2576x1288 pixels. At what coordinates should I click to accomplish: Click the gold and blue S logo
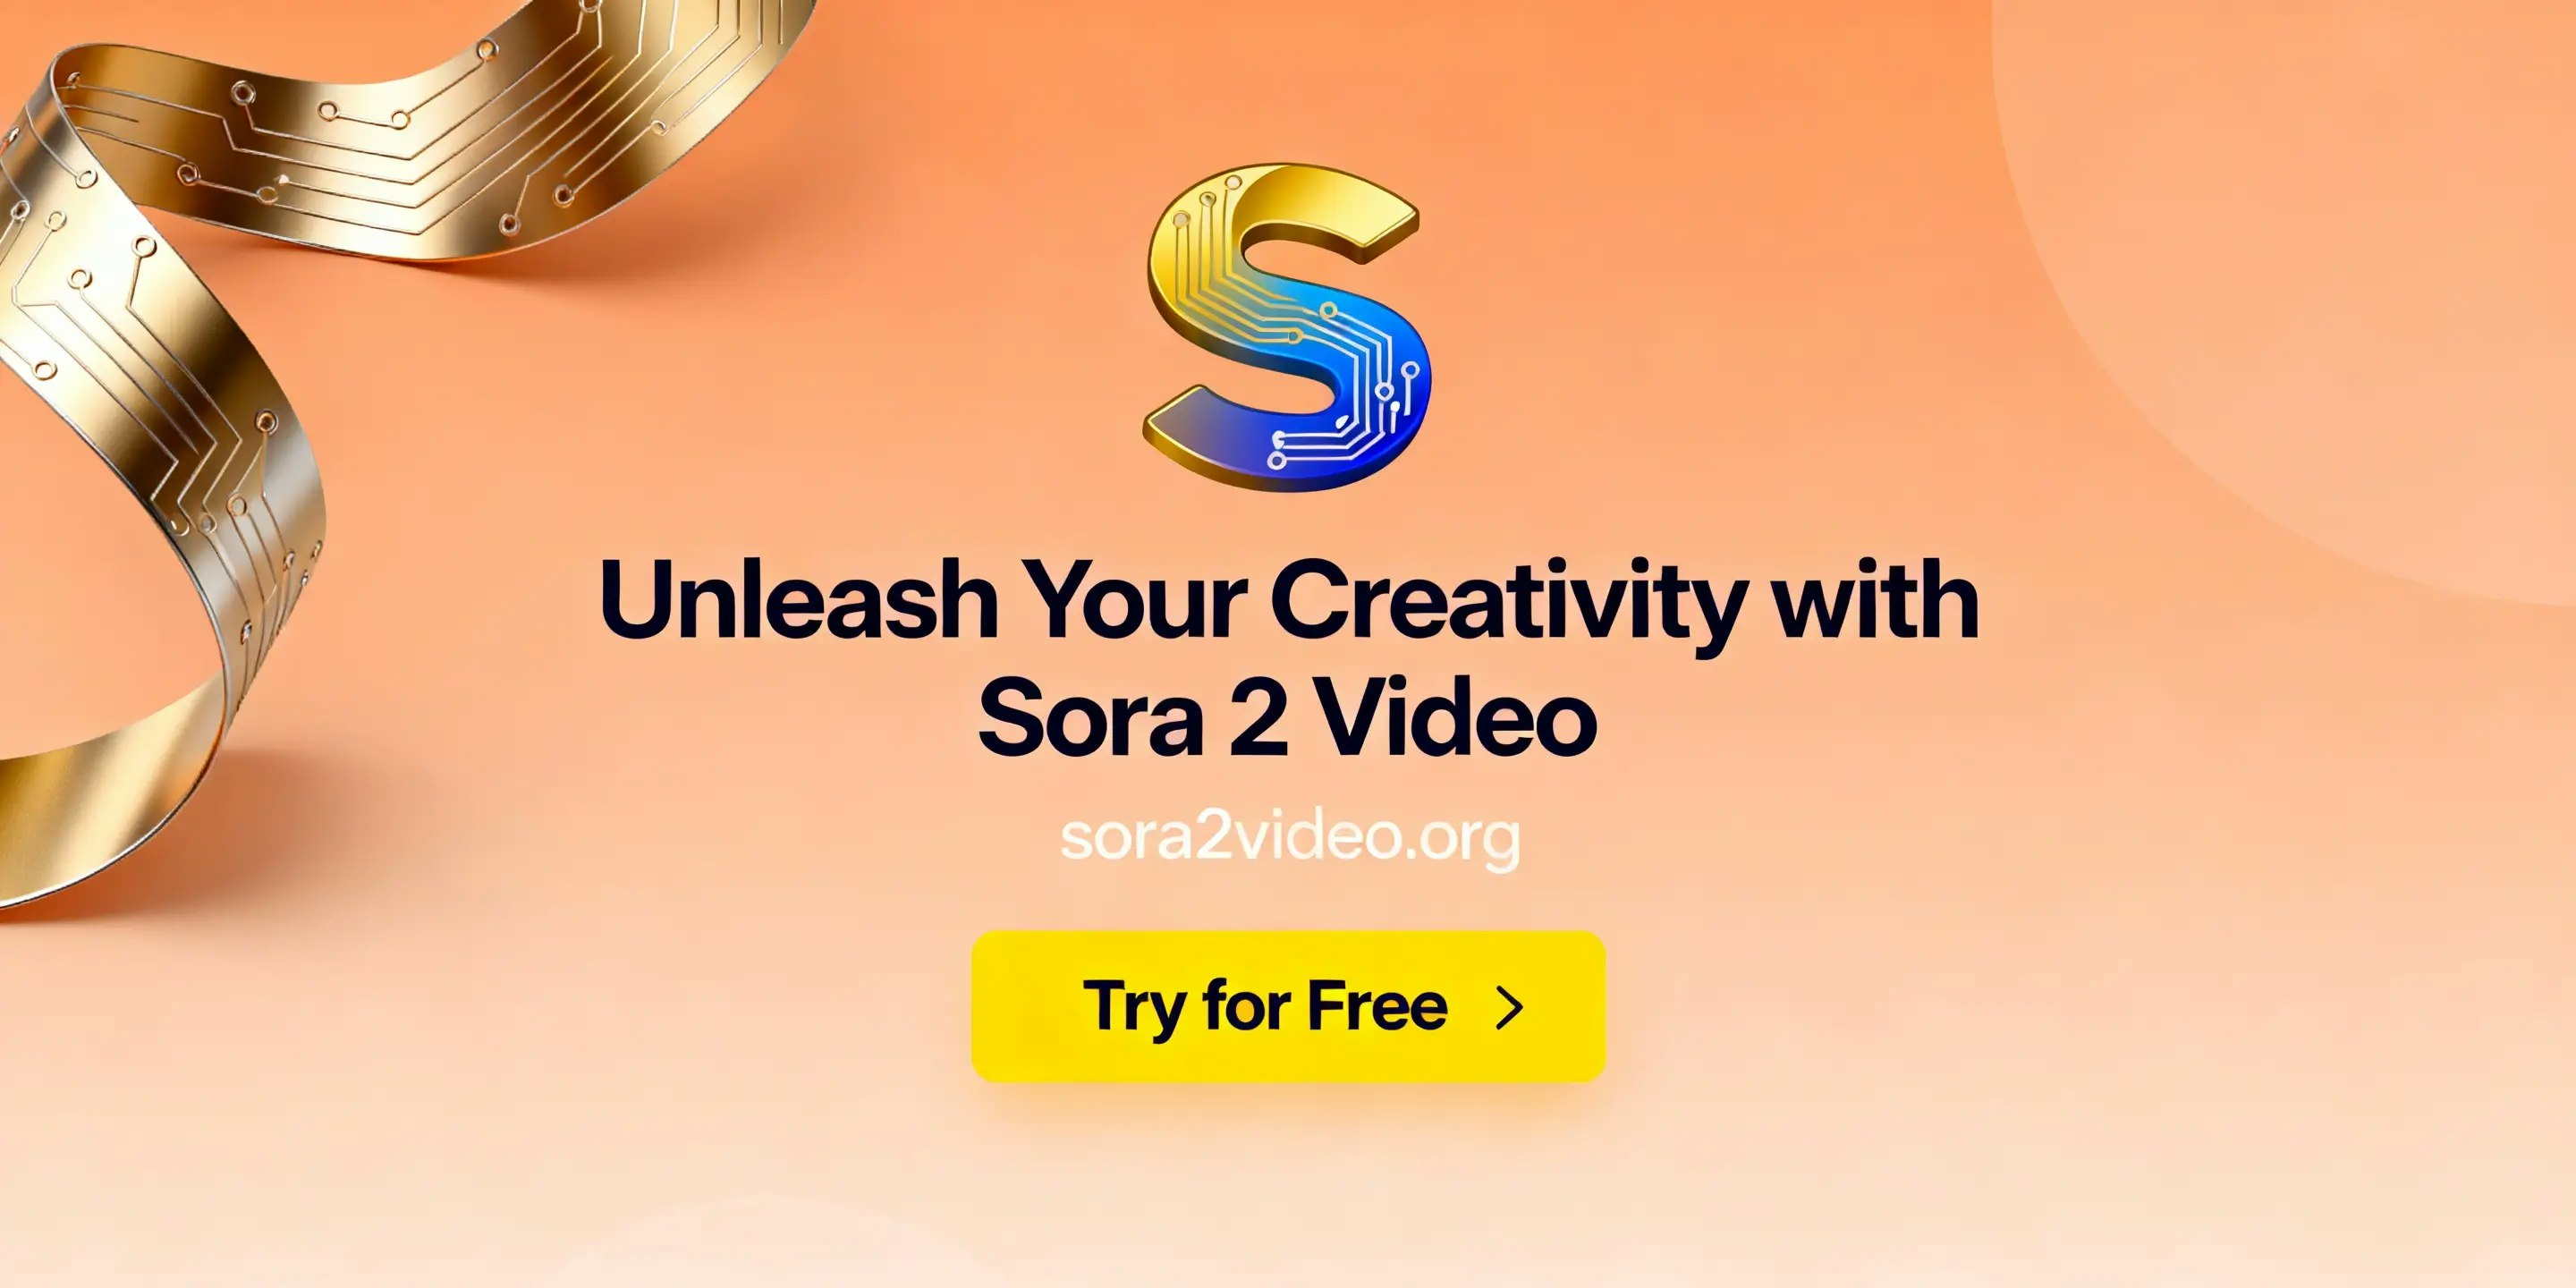coord(1287,327)
